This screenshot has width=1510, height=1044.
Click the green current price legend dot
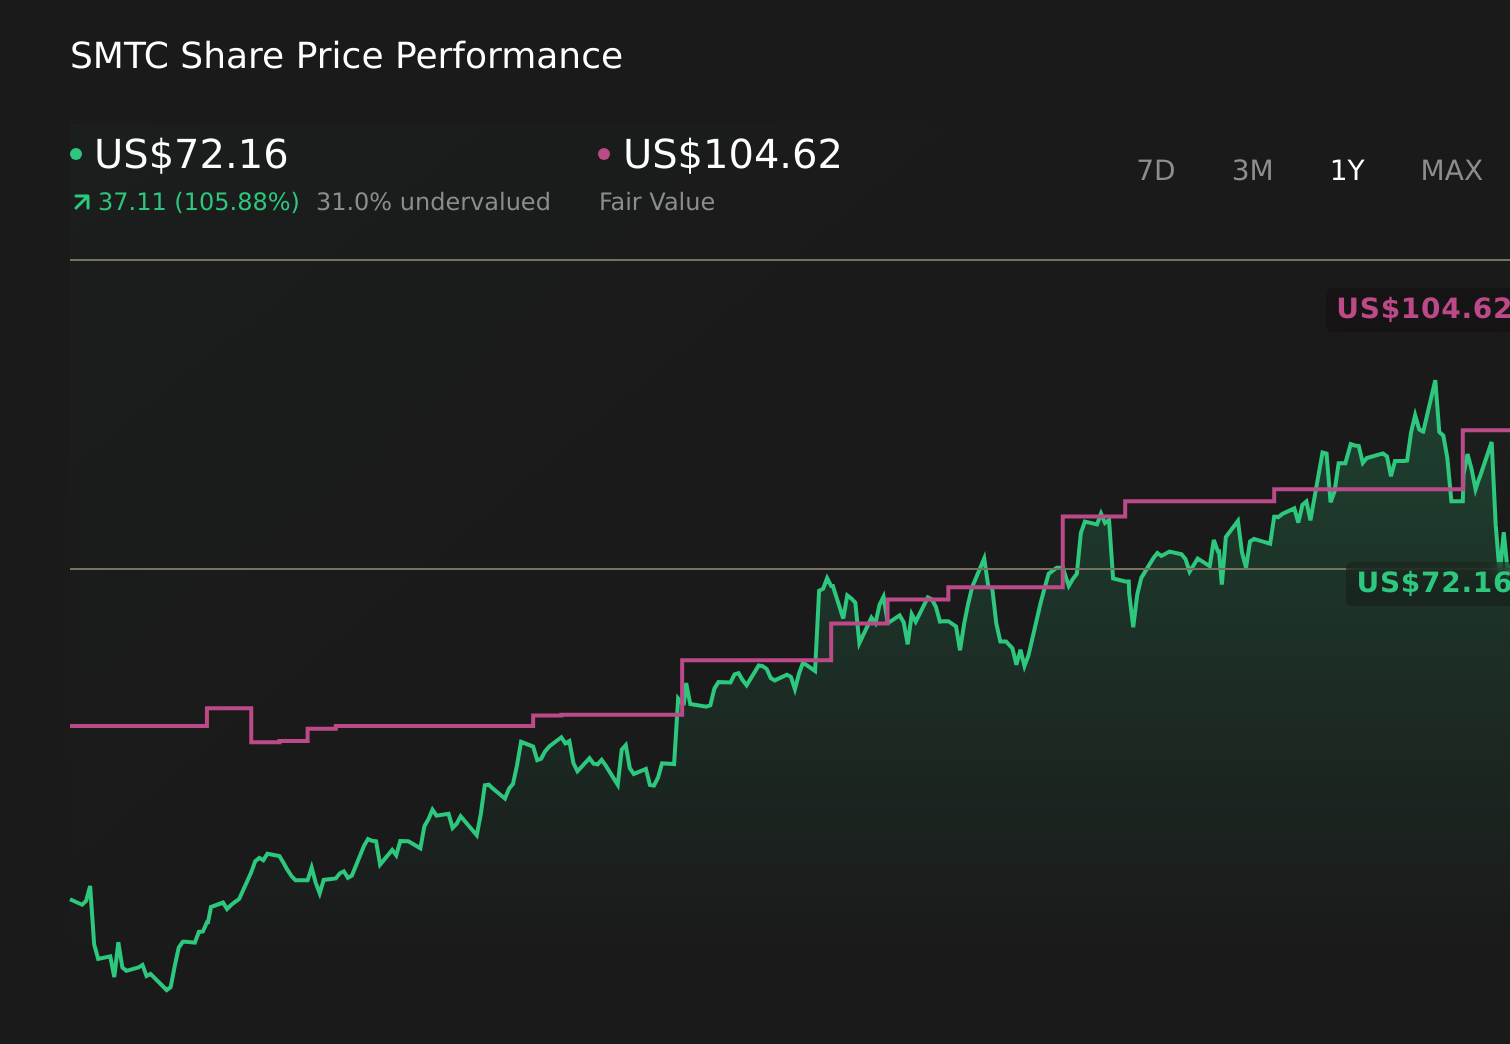[76, 153]
